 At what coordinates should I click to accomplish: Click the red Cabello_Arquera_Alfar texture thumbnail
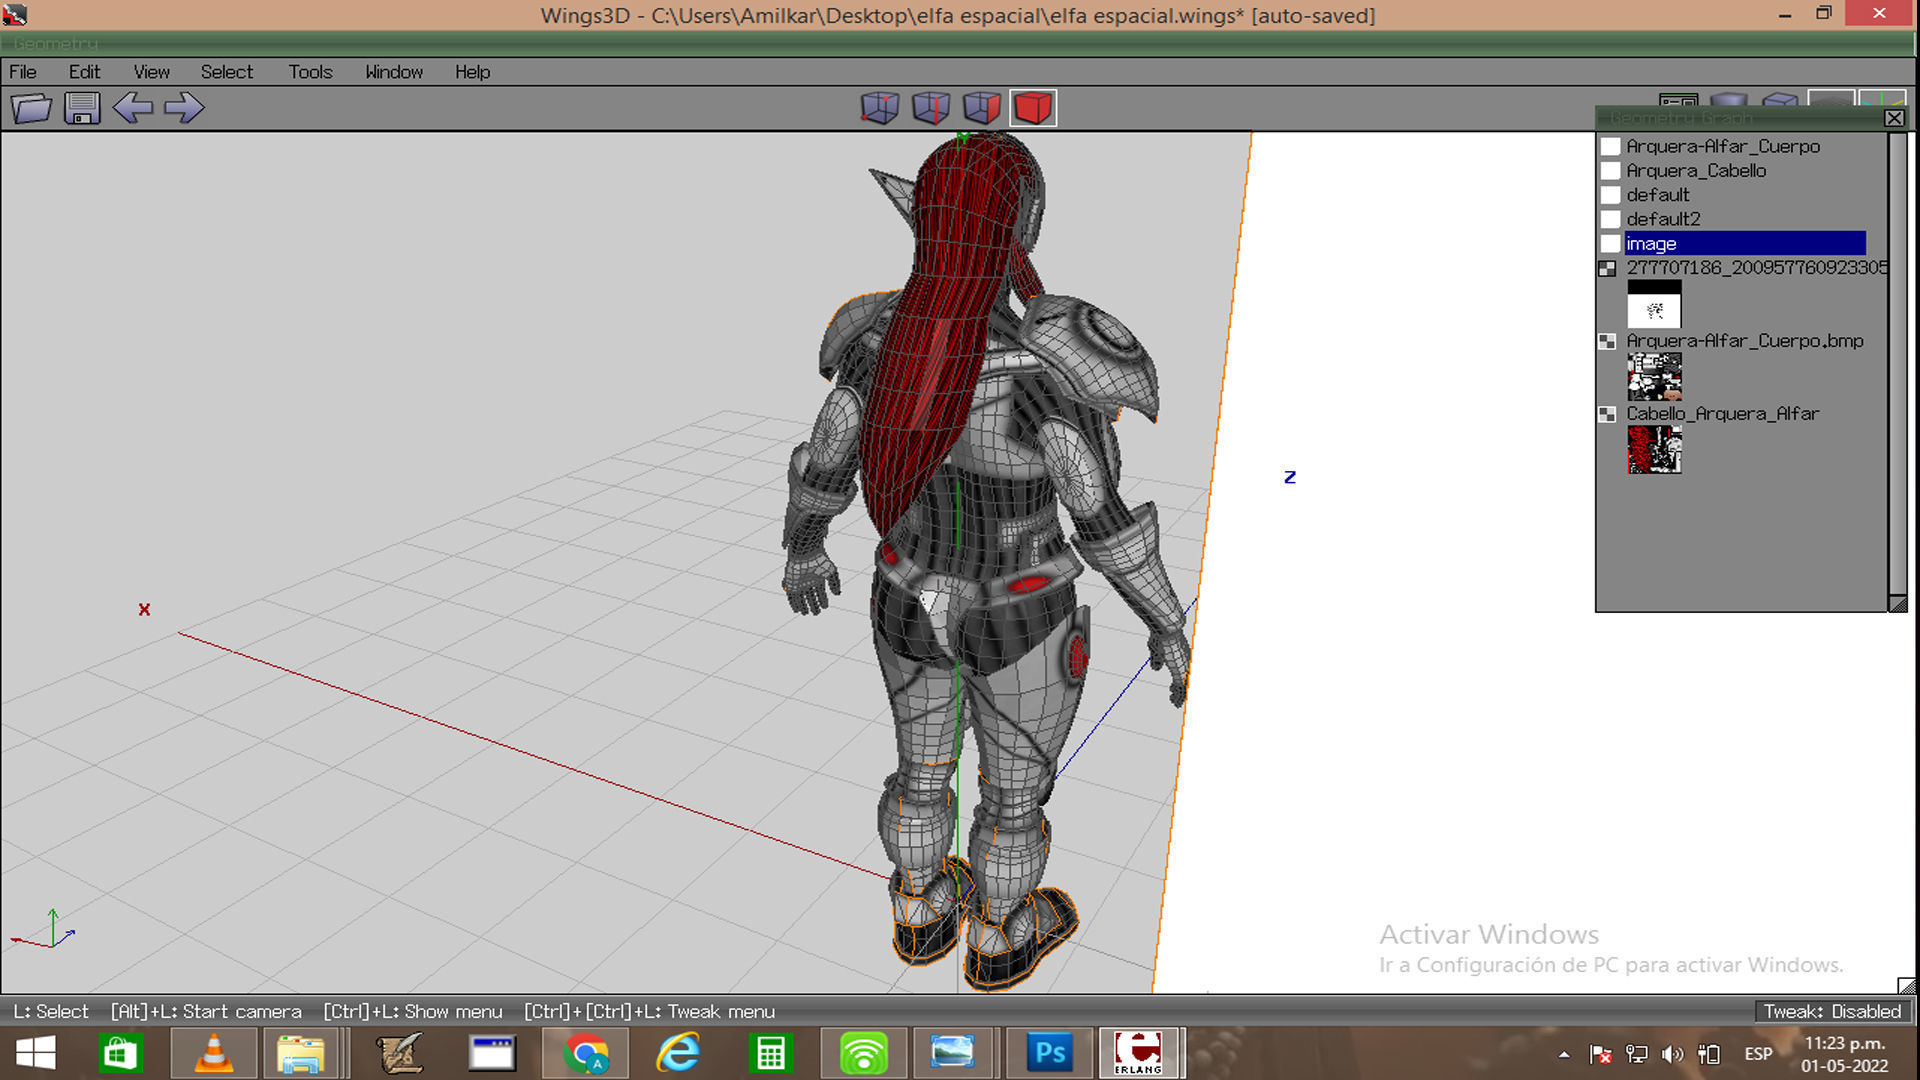click(x=1654, y=450)
